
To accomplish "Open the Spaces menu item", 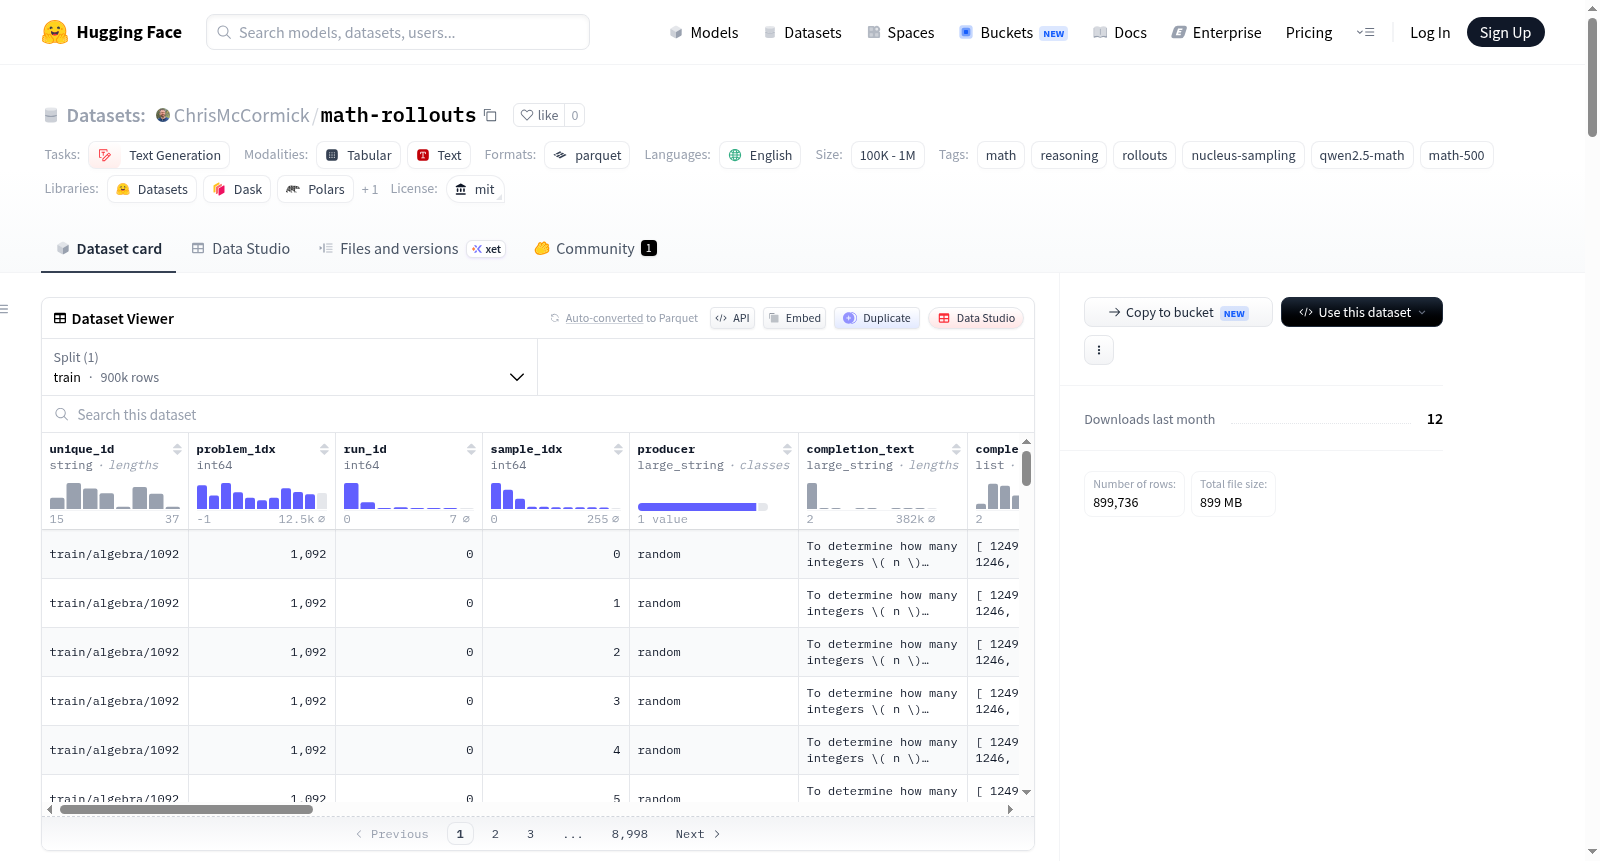I will pos(900,32).
